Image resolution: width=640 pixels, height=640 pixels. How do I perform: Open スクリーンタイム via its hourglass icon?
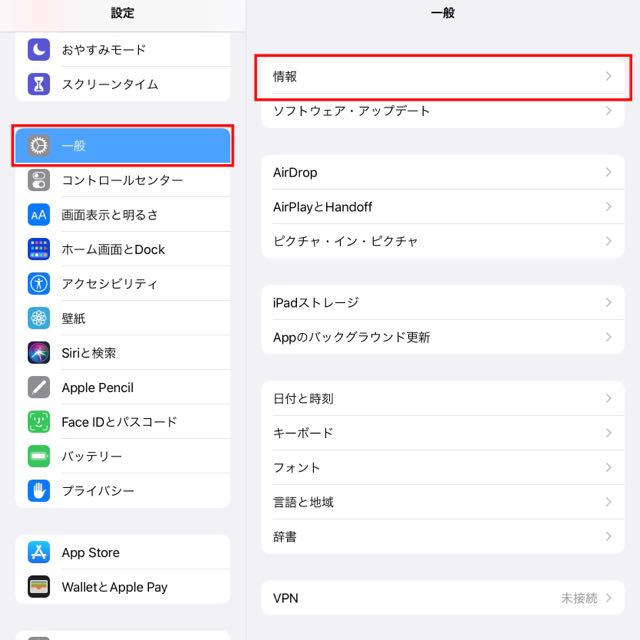coord(39,84)
